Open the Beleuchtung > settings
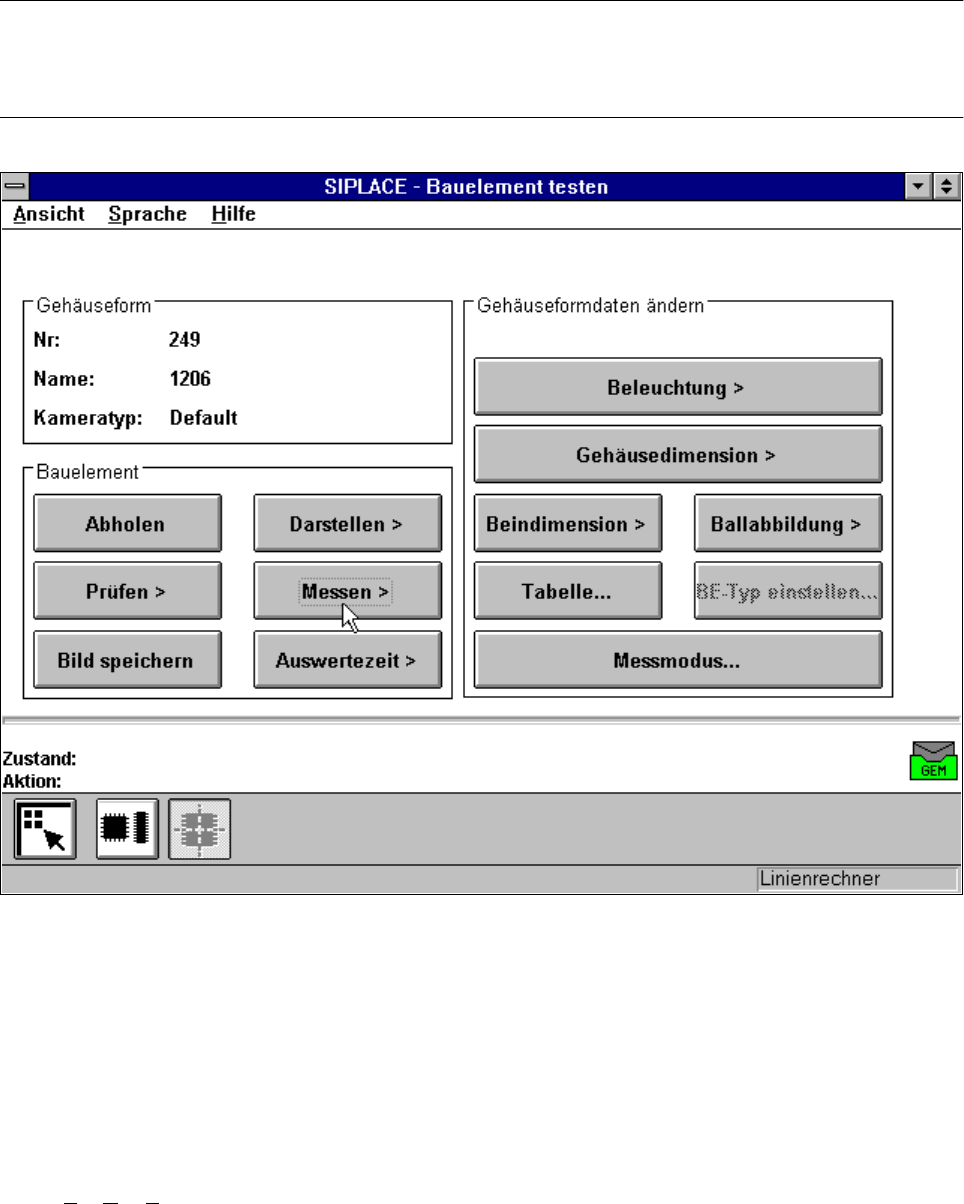This screenshot has height=1204, width=964. click(677, 386)
